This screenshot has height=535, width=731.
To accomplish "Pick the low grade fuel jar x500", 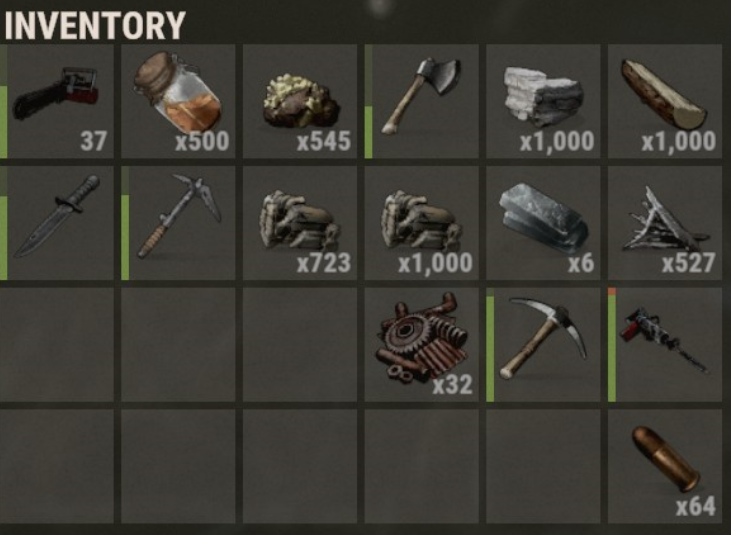I will [178, 101].
